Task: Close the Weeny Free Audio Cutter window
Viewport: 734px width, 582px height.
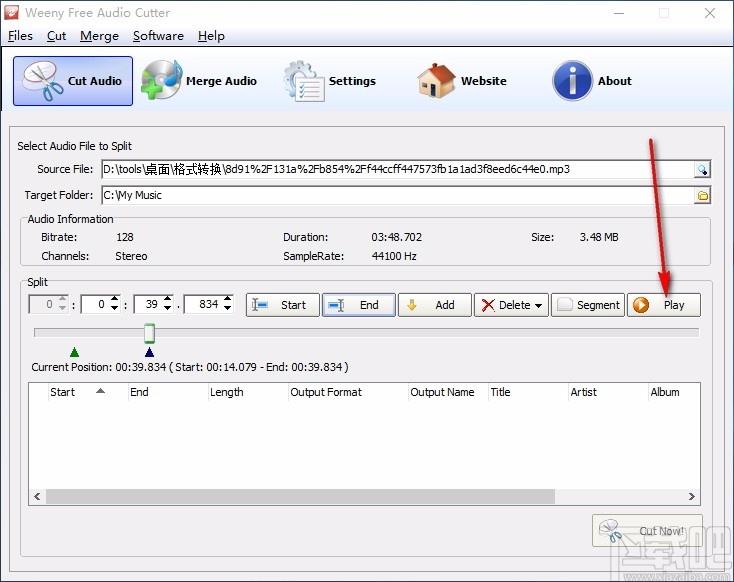Action: point(710,13)
